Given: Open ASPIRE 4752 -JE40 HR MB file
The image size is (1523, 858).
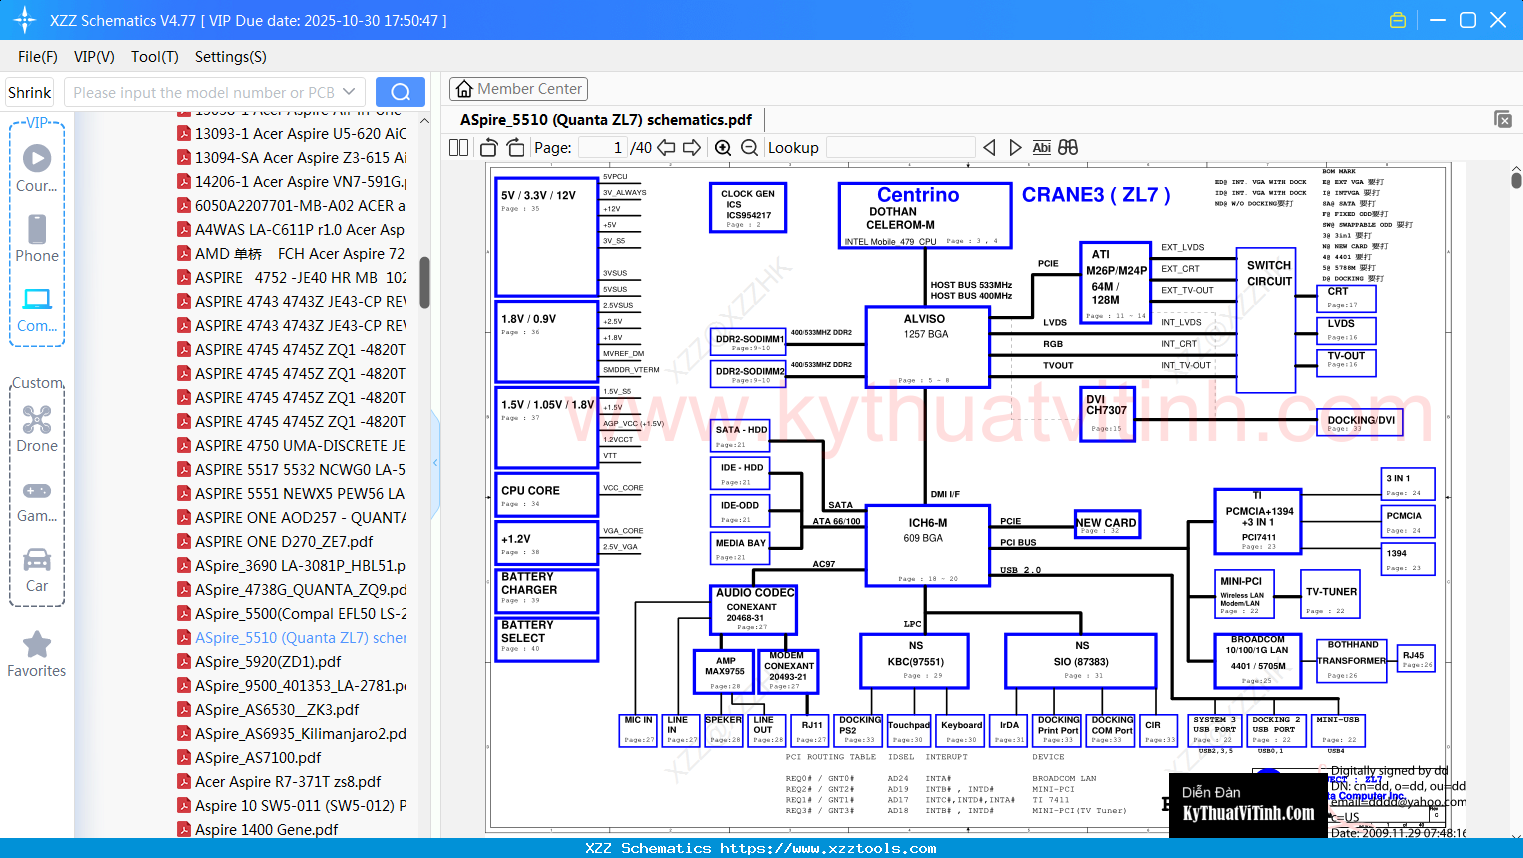Looking at the screenshot, I should [x=292, y=277].
